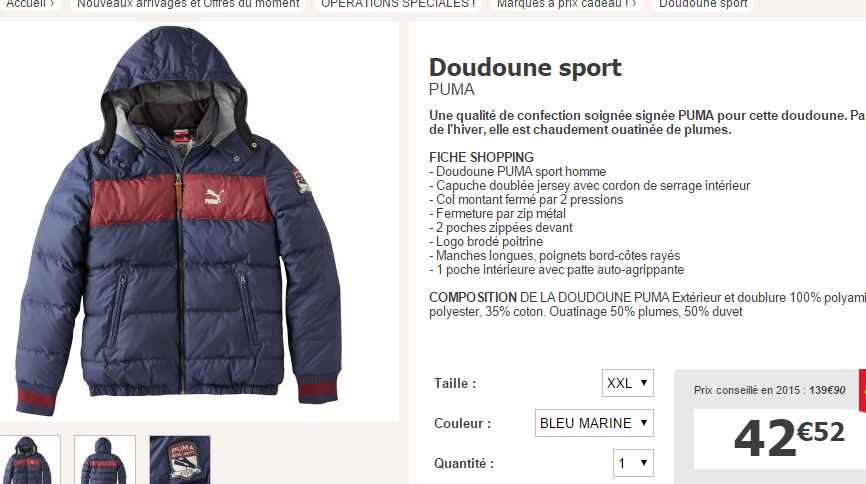
Task: Click the Doudoune sport product title
Action: click(x=525, y=67)
